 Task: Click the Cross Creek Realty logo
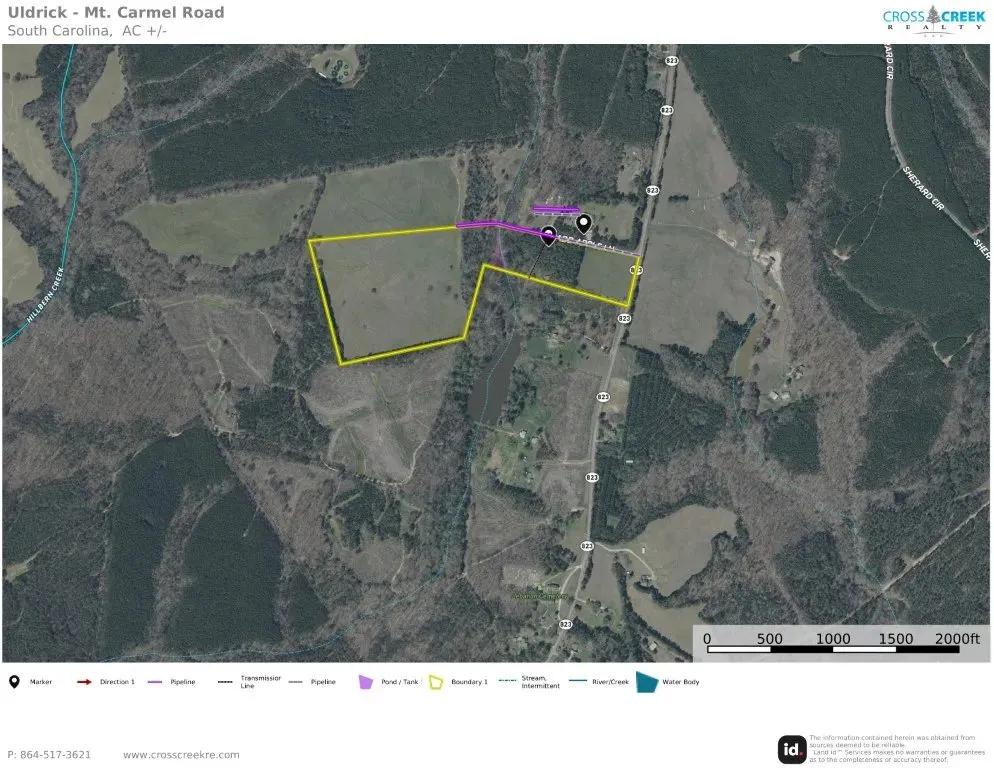tap(934, 20)
